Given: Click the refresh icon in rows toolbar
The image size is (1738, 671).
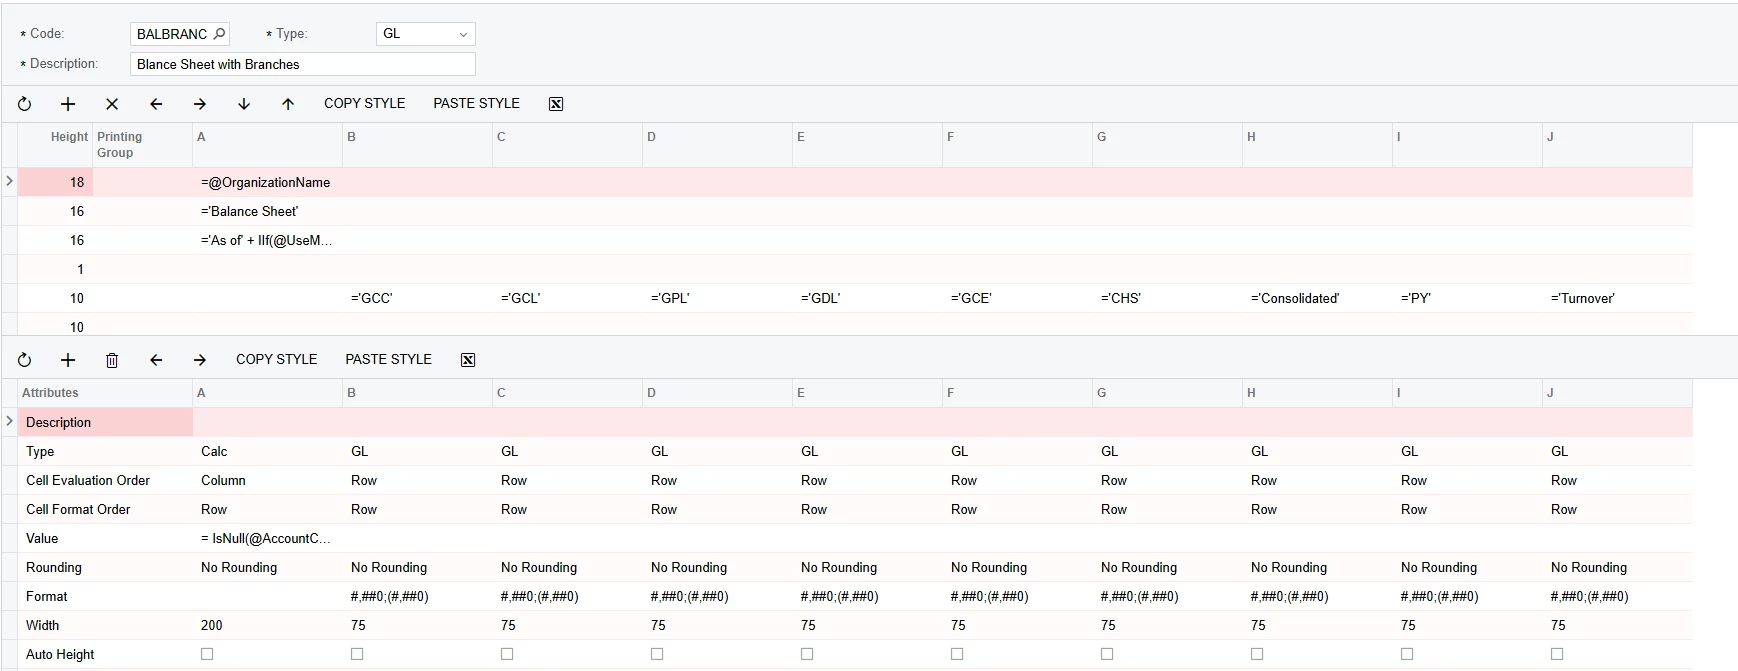Looking at the screenshot, I should point(25,104).
